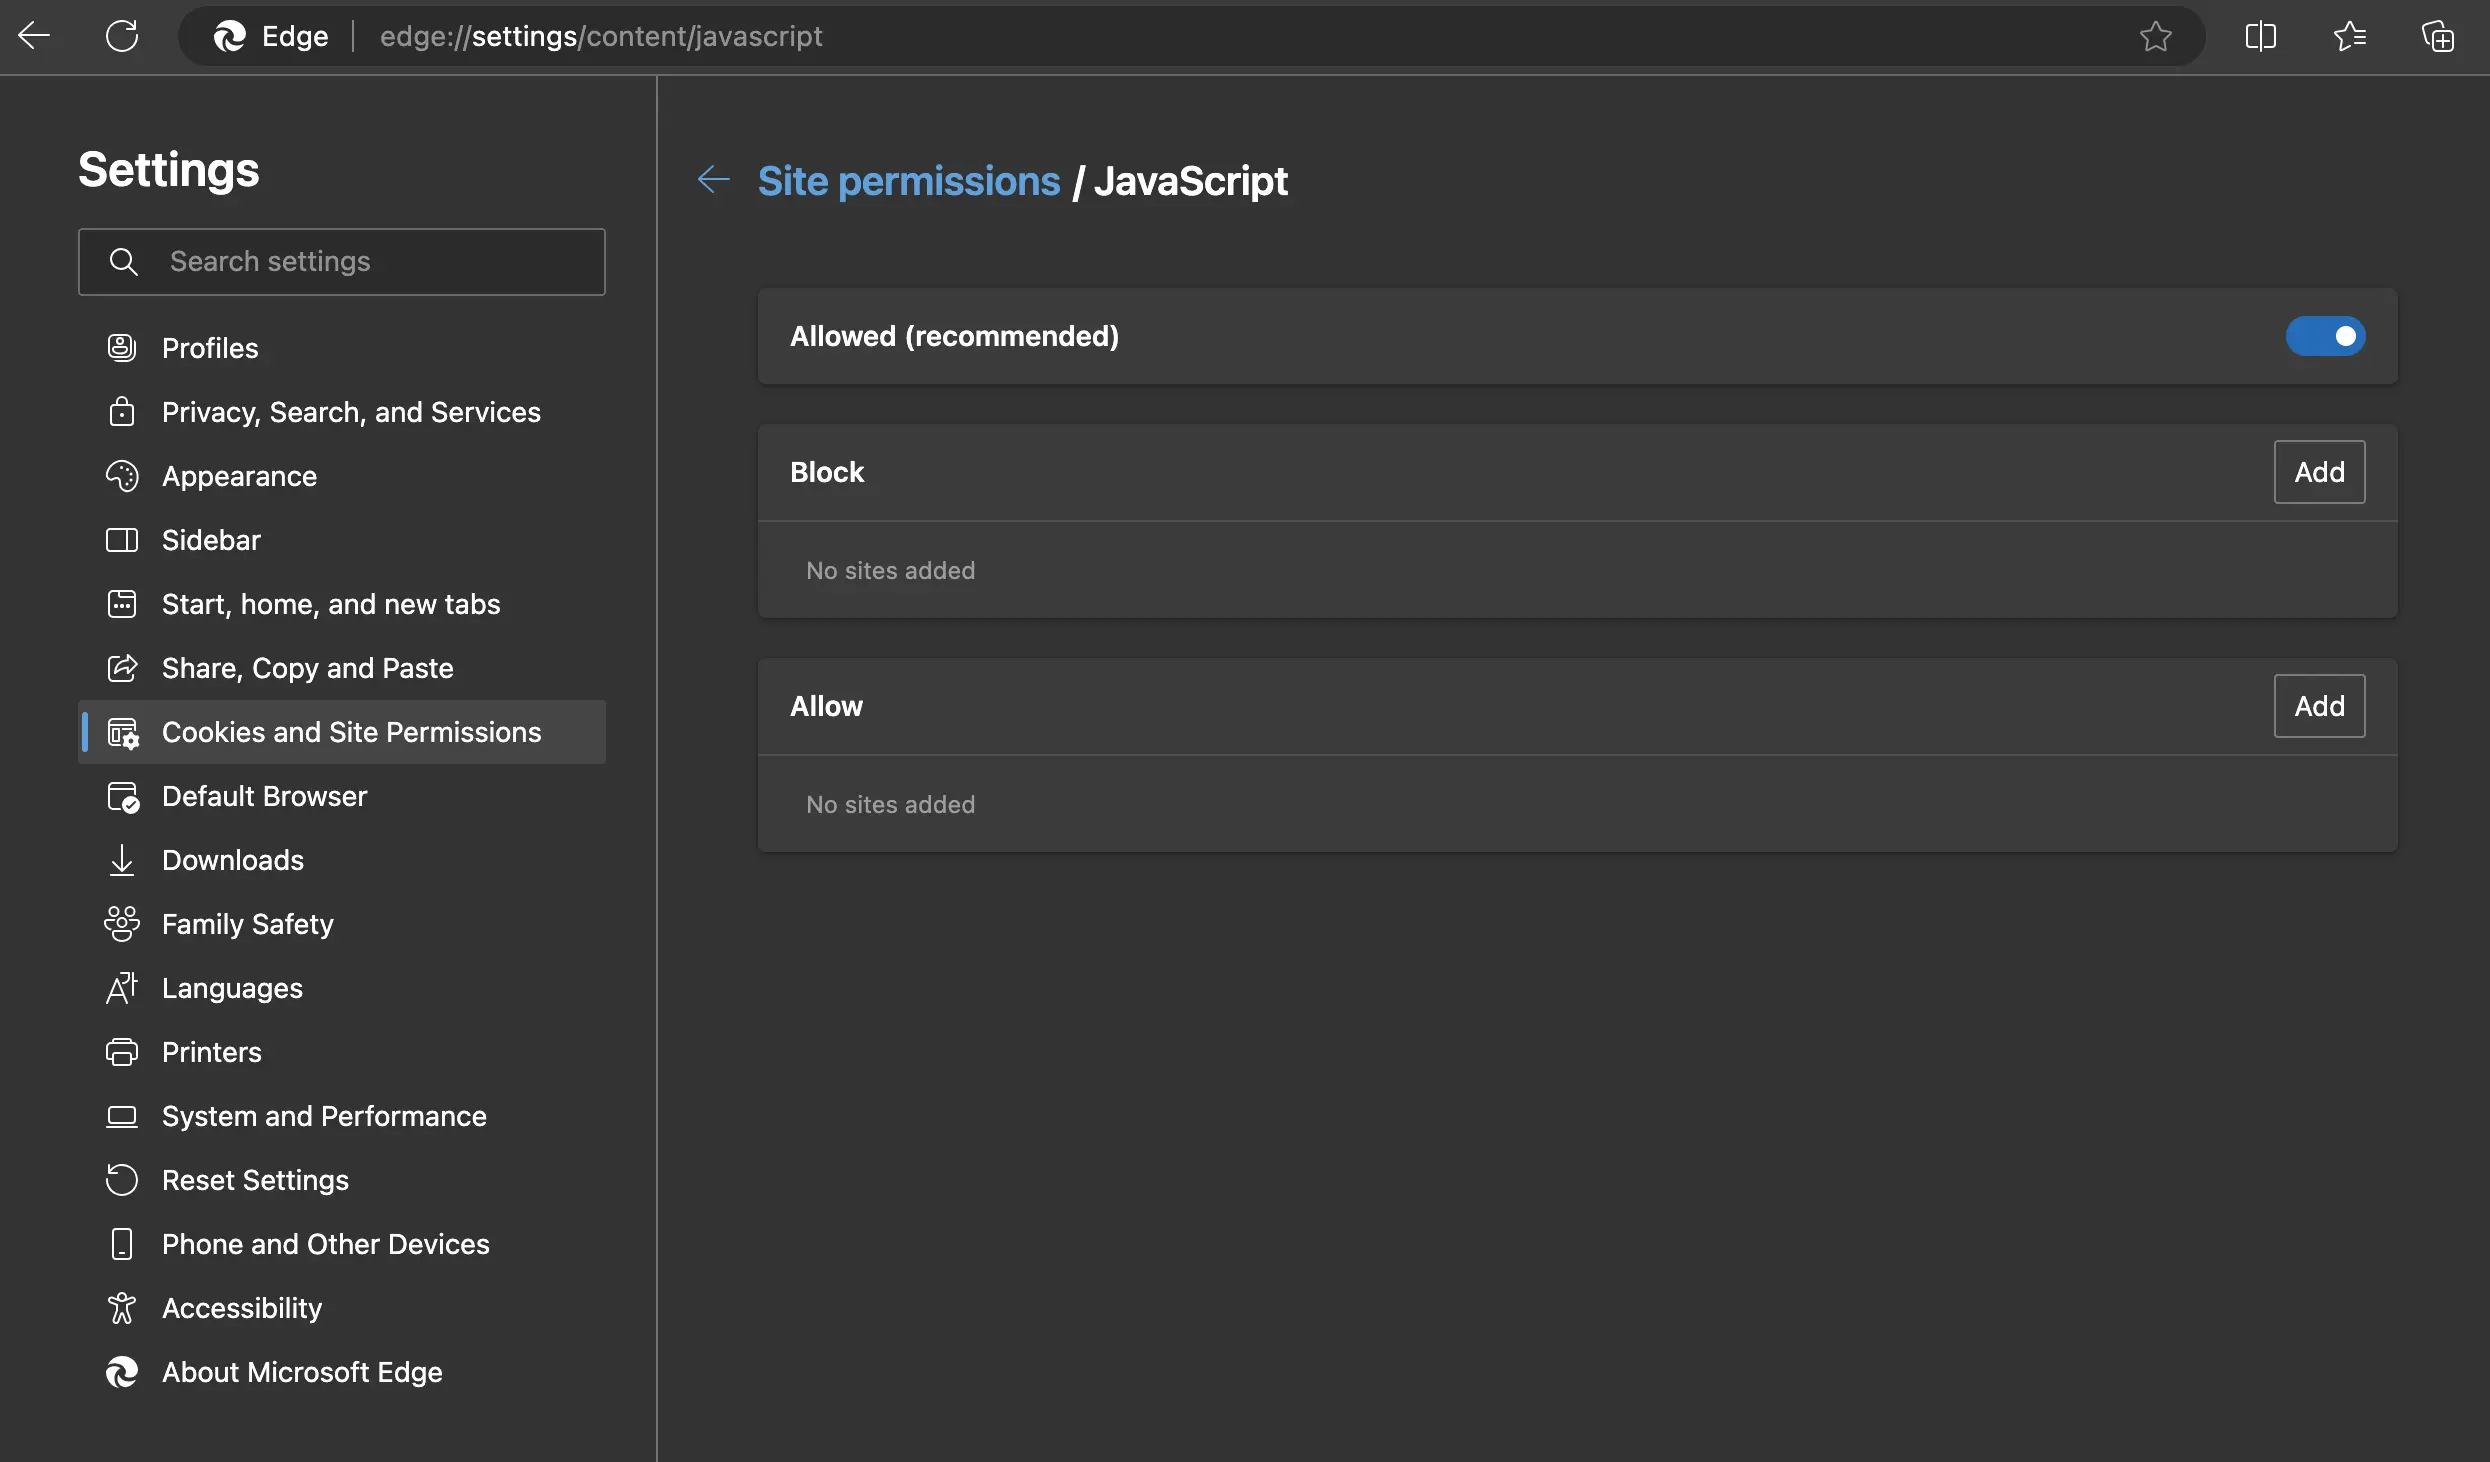Click inside the Search settings field
2490x1462 pixels.
click(340, 261)
